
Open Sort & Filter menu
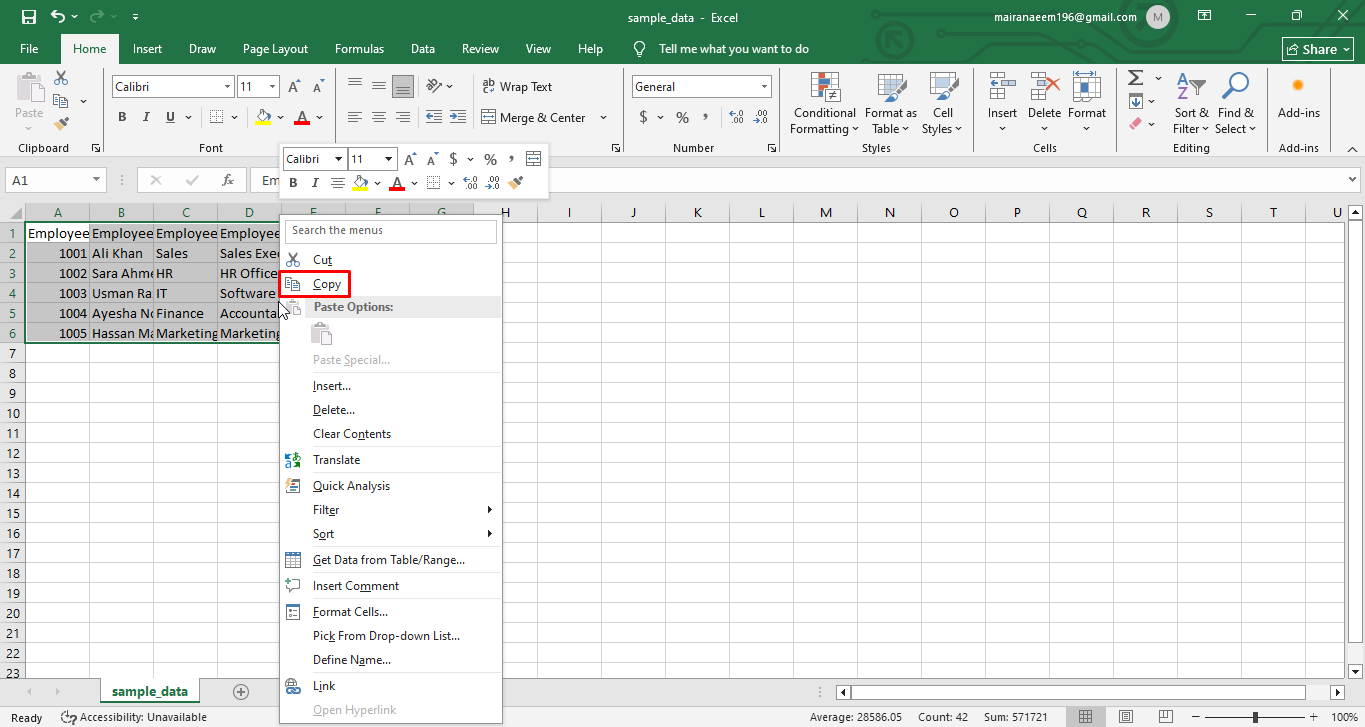(1191, 104)
